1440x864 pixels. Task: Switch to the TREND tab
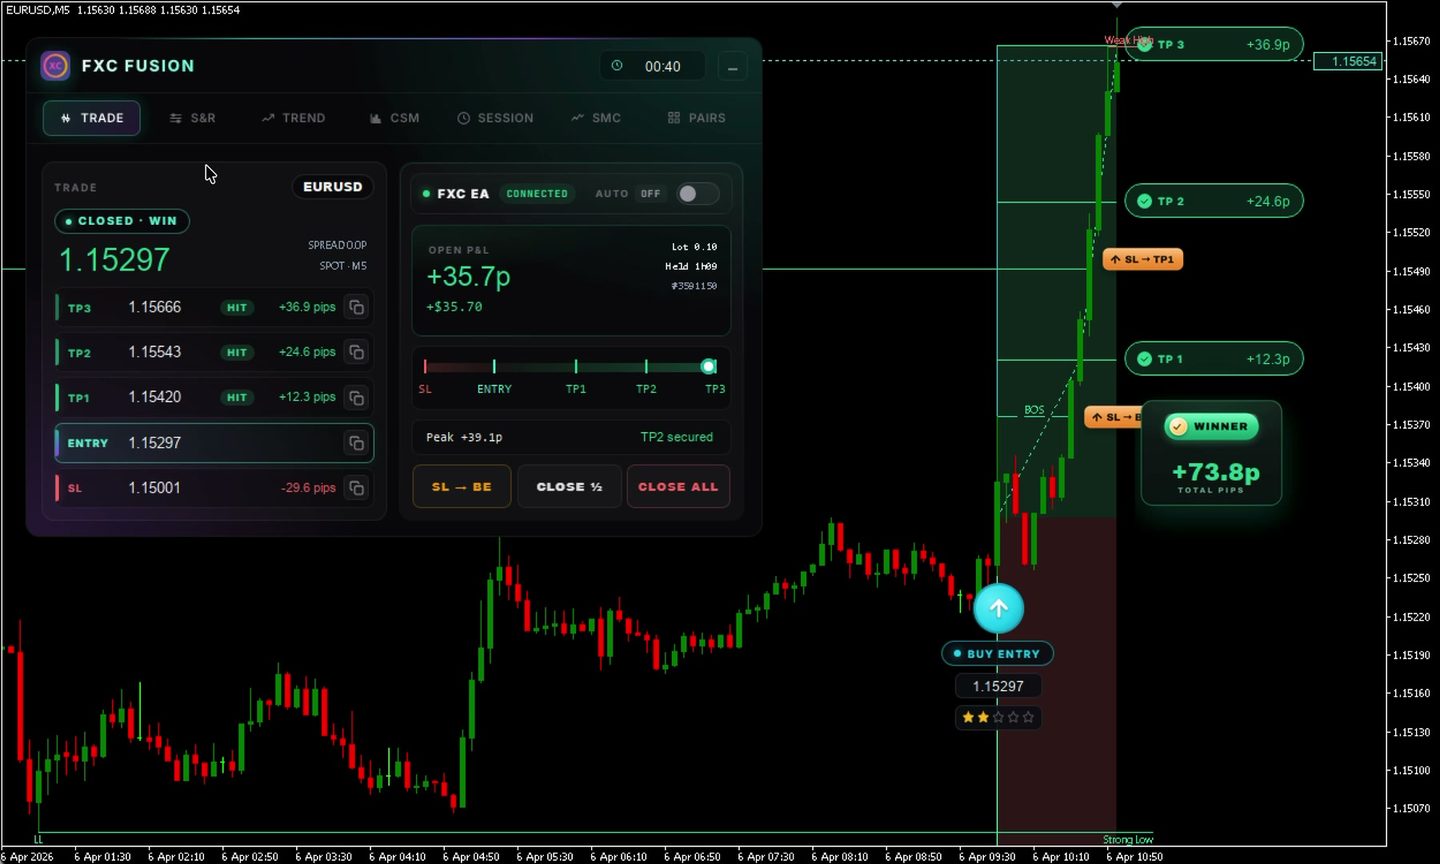click(293, 118)
